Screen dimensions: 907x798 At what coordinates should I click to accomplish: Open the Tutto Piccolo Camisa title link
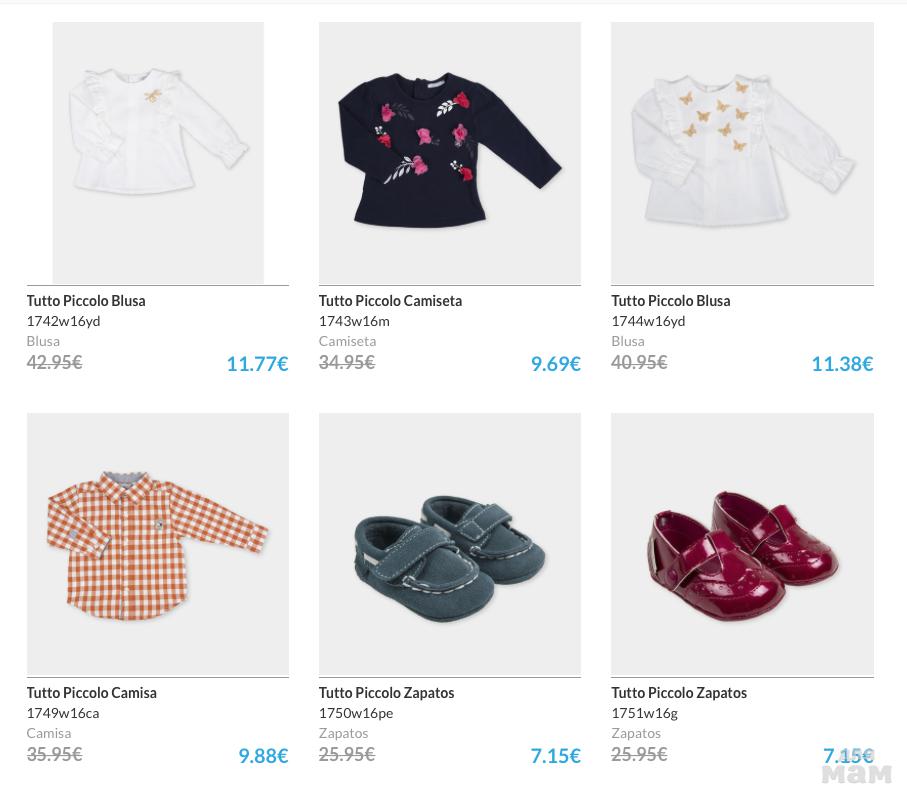(x=91, y=693)
